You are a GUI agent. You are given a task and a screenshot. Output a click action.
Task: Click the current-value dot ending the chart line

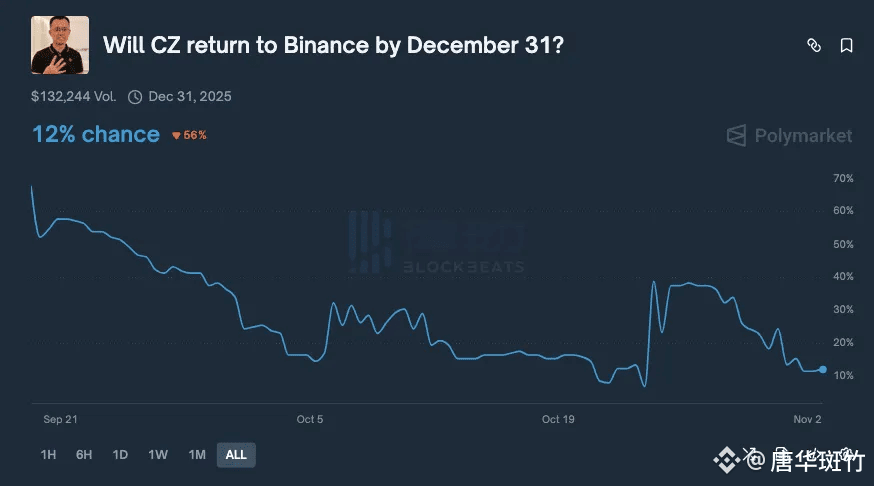(822, 369)
